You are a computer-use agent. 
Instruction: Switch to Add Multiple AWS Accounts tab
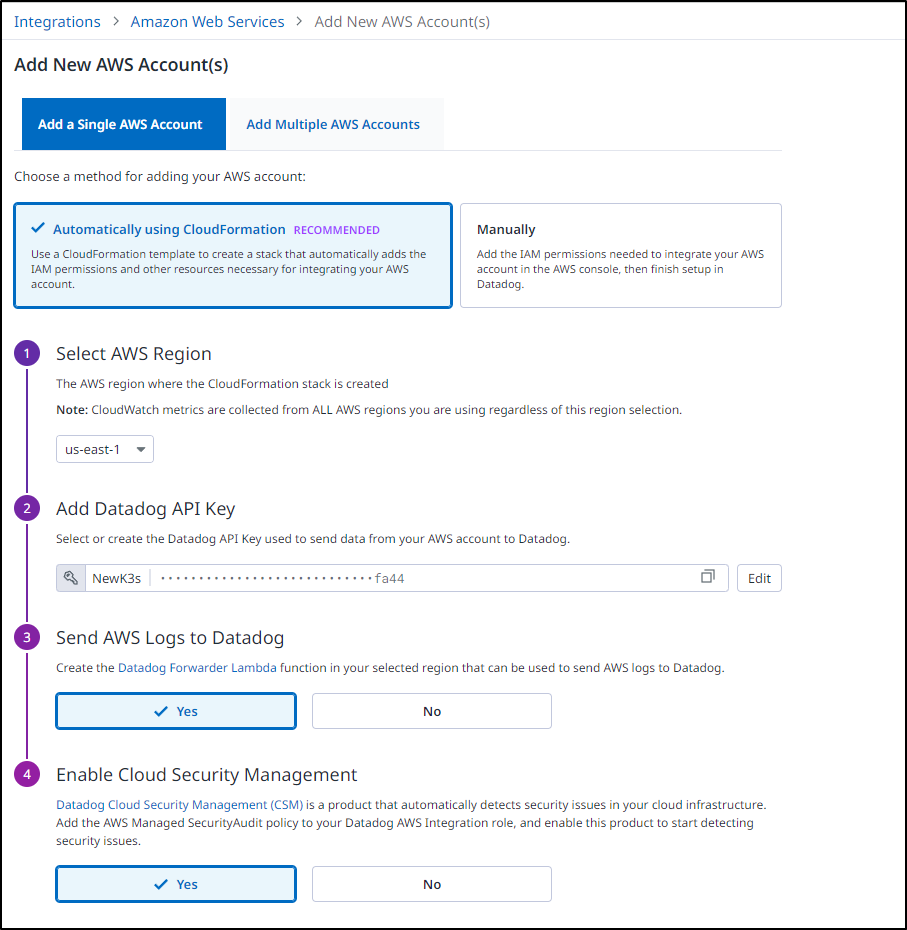pos(333,124)
